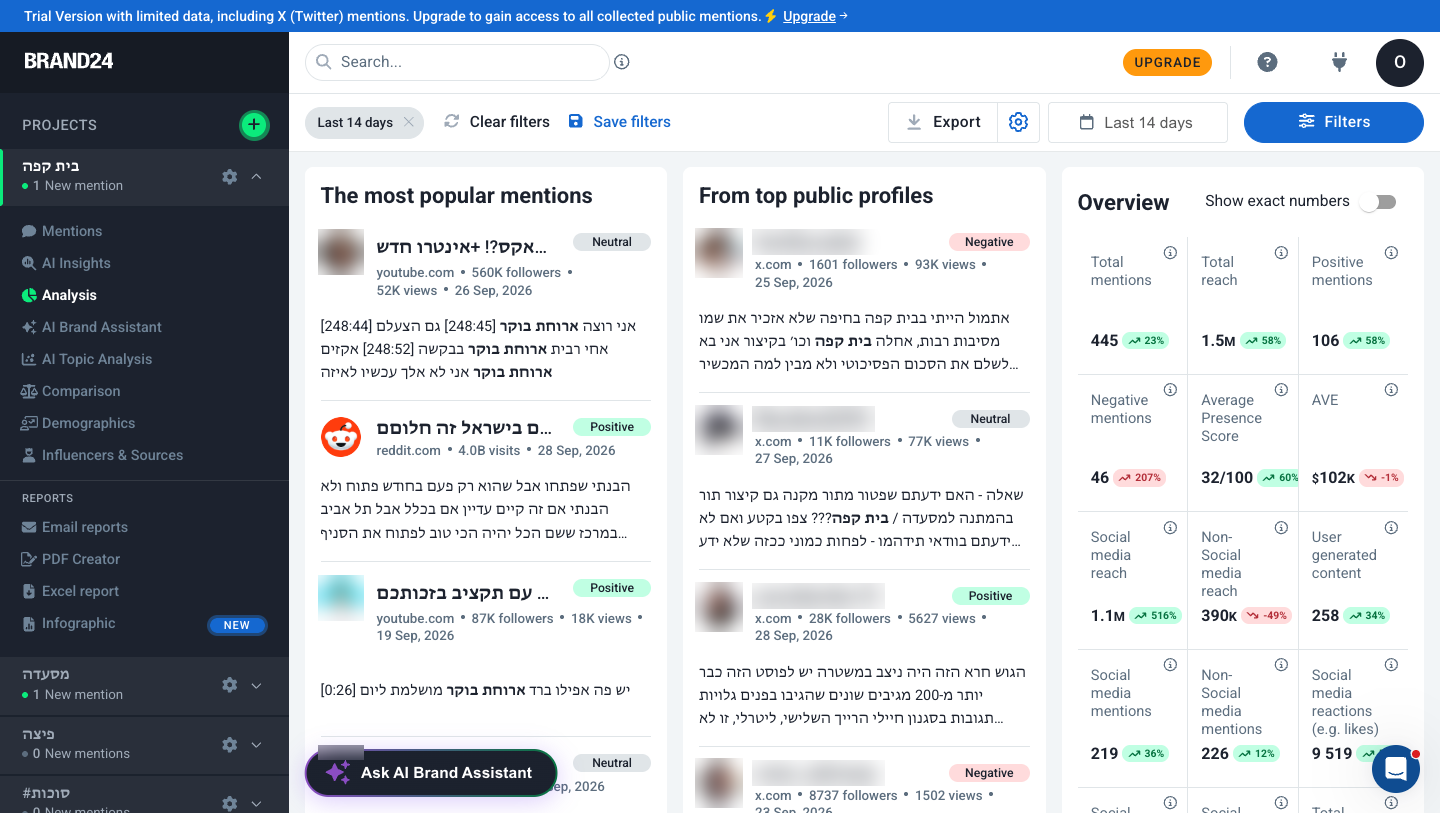Image resolution: width=1440 pixels, height=813 pixels.
Task: Click the youtube.com source with 560K followers
Action: [415, 272]
